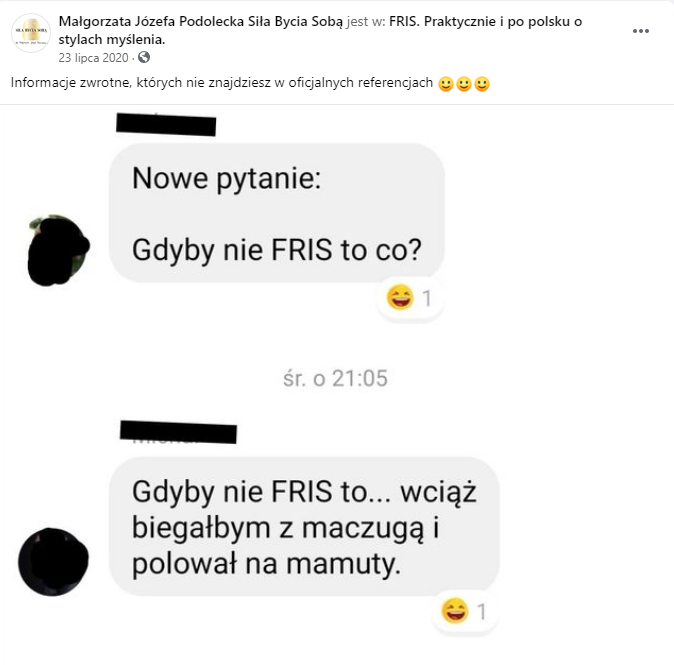Image resolution: width=674 pixels, height=665 pixels.
Task: Open Małgorzata Józefa Podolecka Siła Bycia Sobą page
Action: point(201,21)
